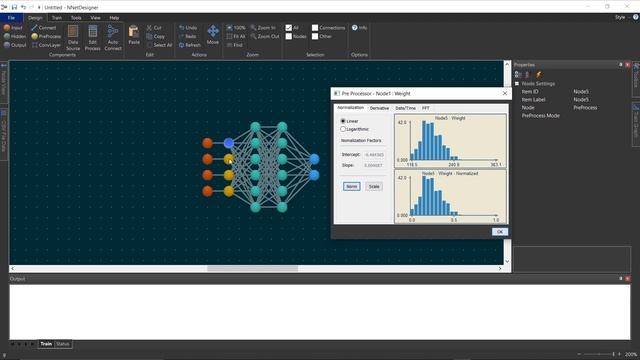Screen dimensions: 640x360
Task: Cut the selected items
Action: pyautogui.click(x=154, y=28)
